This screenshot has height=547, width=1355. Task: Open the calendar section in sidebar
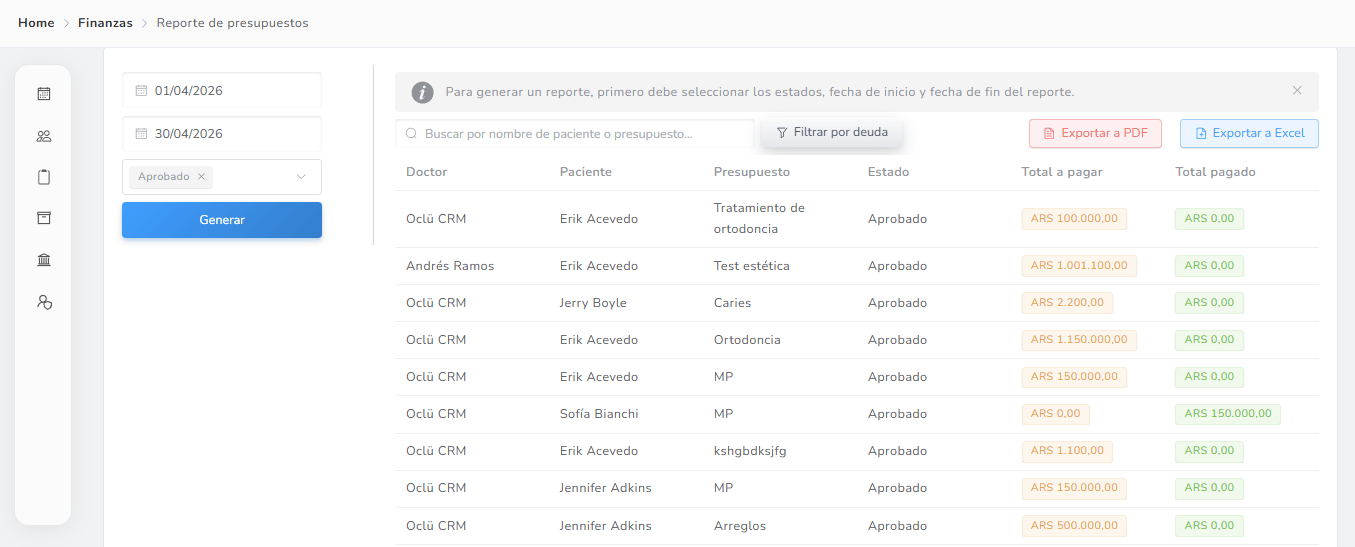tap(43, 94)
